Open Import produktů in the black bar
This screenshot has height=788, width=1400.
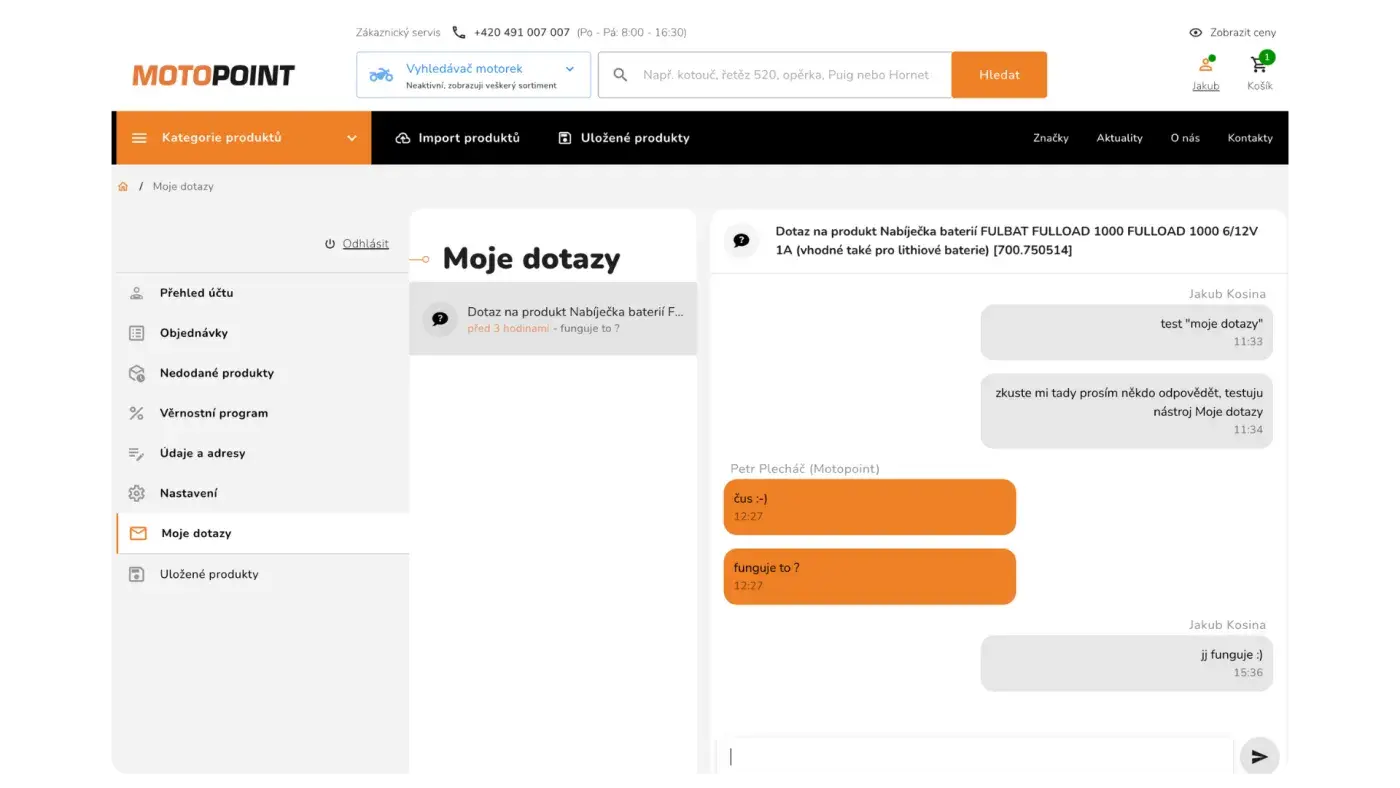(x=458, y=138)
